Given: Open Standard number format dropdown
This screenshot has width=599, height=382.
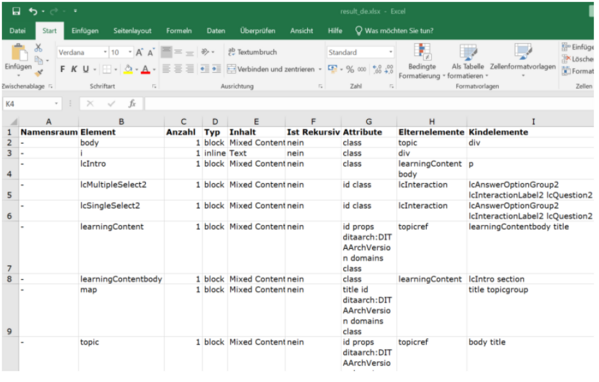Looking at the screenshot, I should coord(390,52).
